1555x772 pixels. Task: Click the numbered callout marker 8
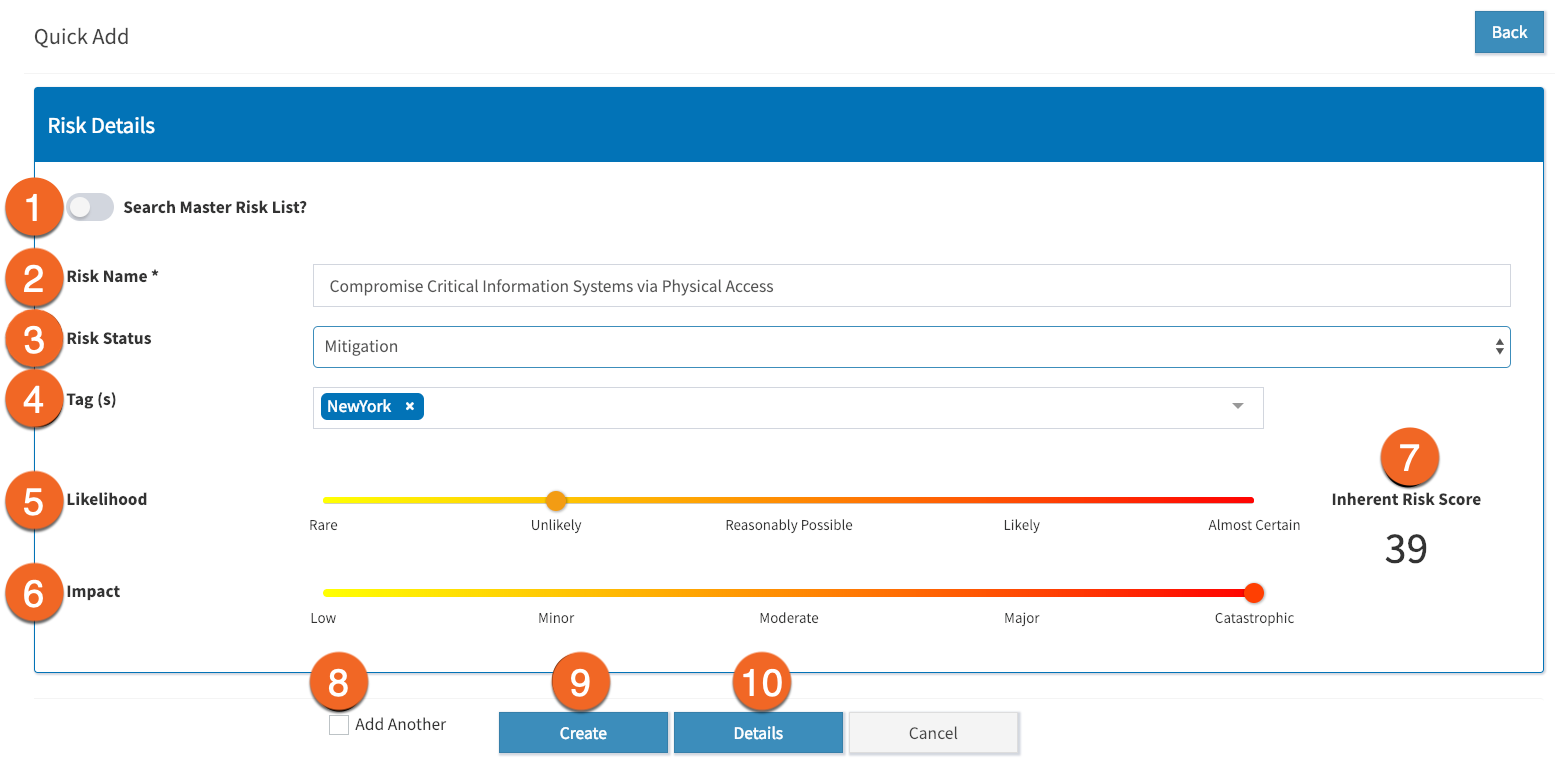pos(339,682)
